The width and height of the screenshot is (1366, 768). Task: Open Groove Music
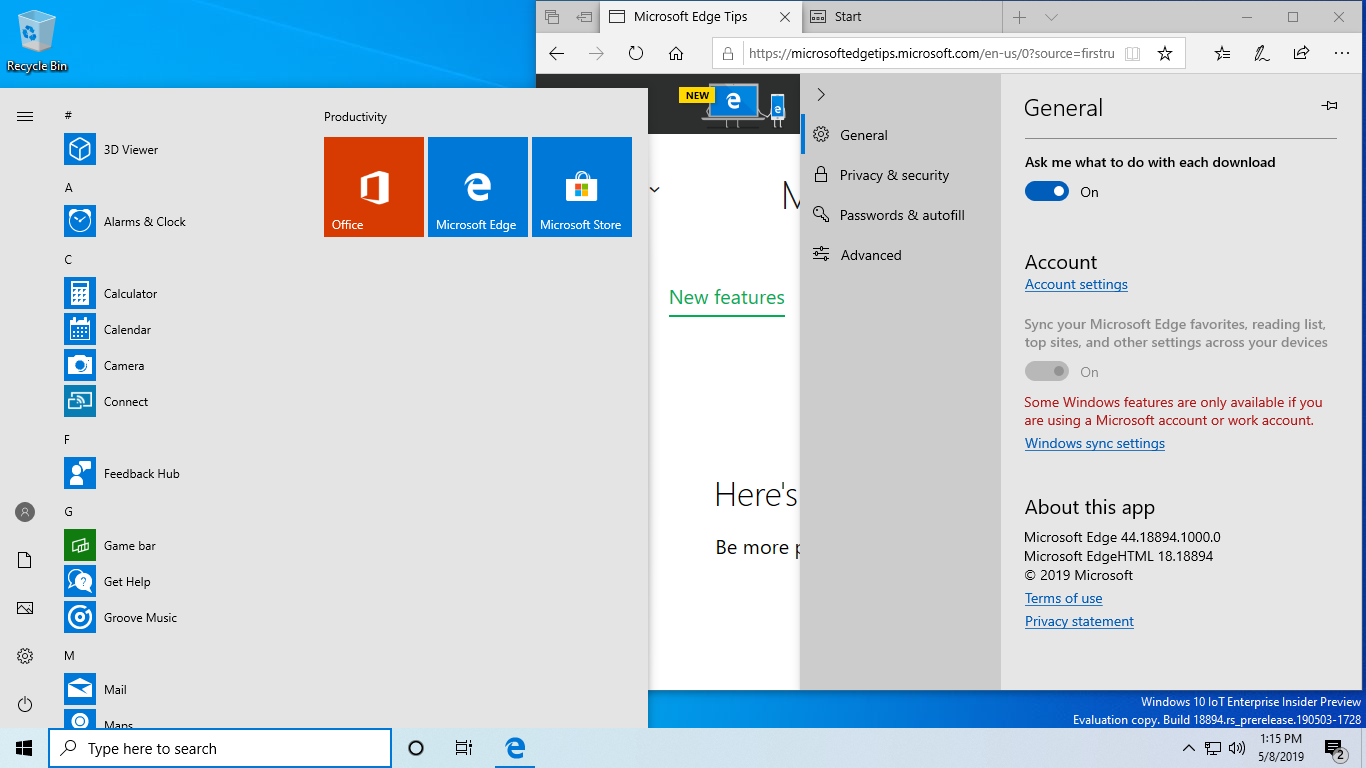[80, 618]
